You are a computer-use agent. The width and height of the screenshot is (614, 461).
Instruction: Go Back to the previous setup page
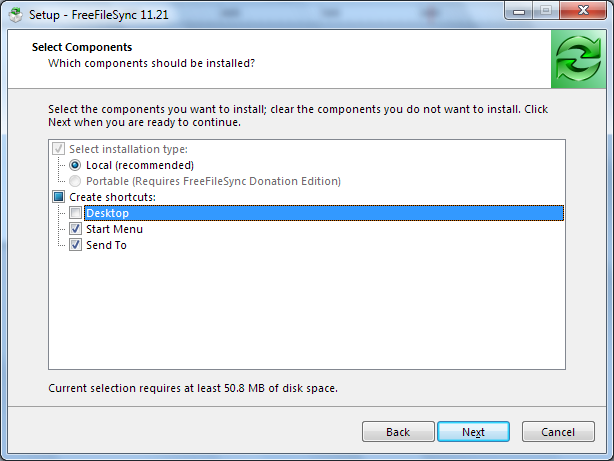coord(398,432)
